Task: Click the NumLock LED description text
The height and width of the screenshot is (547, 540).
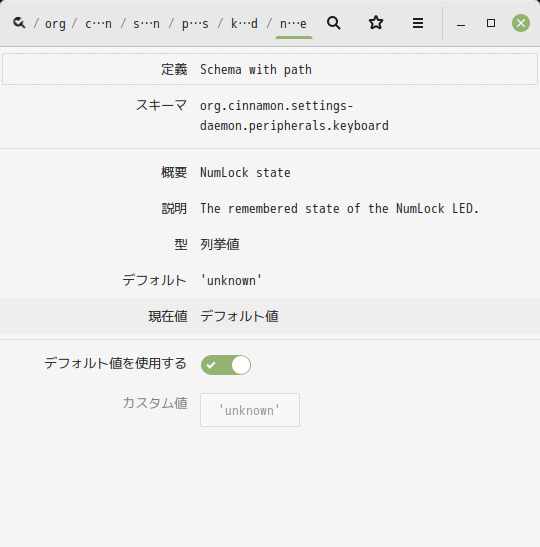Action: coord(339,209)
